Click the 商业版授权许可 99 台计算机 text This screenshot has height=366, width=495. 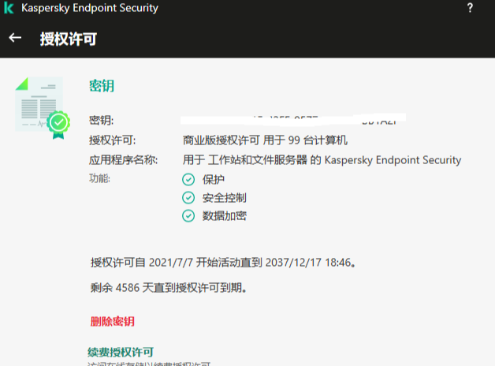[265, 140]
